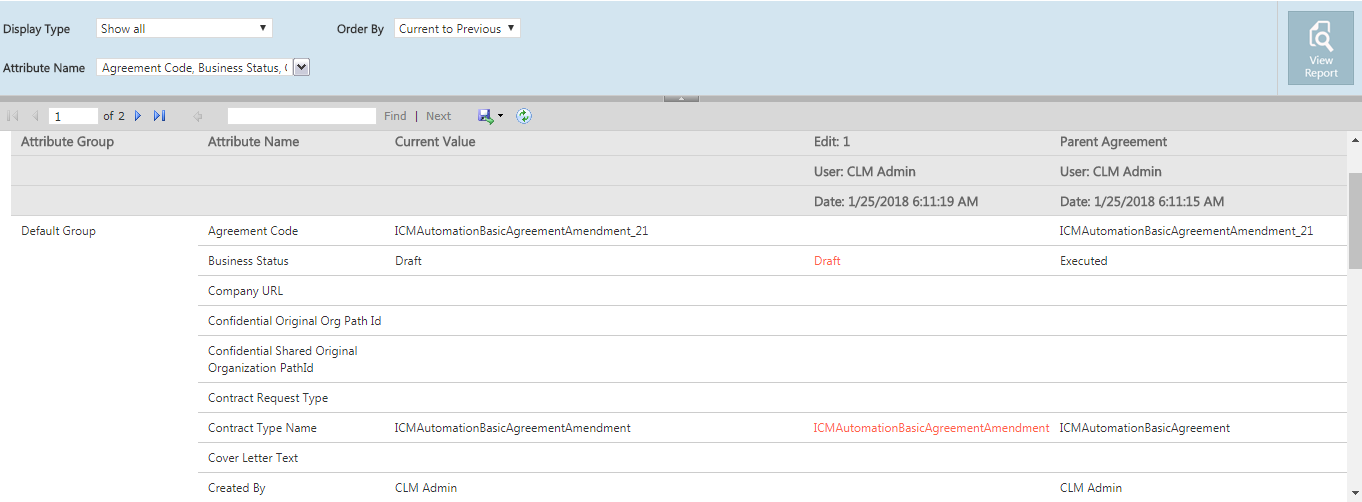This screenshot has height=502, width=1362.
Task: Click the previous page navigation arrow
Action: [35, 116]
